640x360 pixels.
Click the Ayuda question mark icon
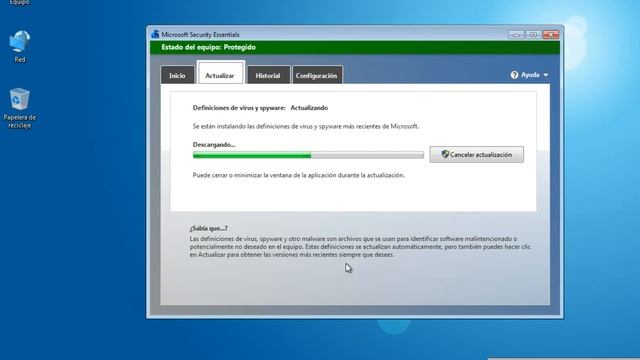514,75
